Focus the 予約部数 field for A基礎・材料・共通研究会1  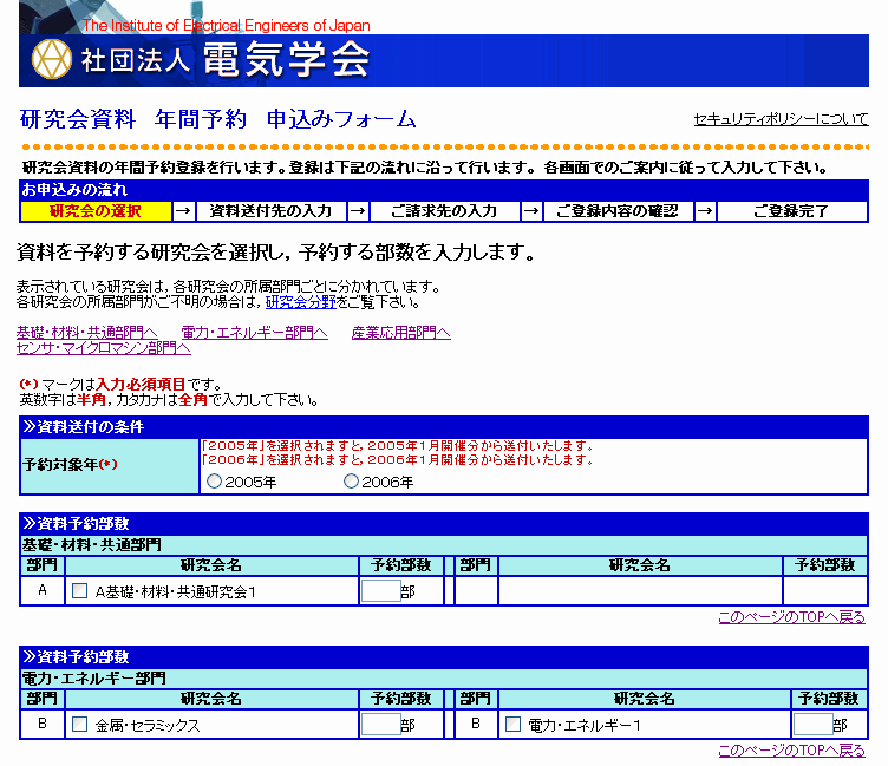tap(380, 591)
